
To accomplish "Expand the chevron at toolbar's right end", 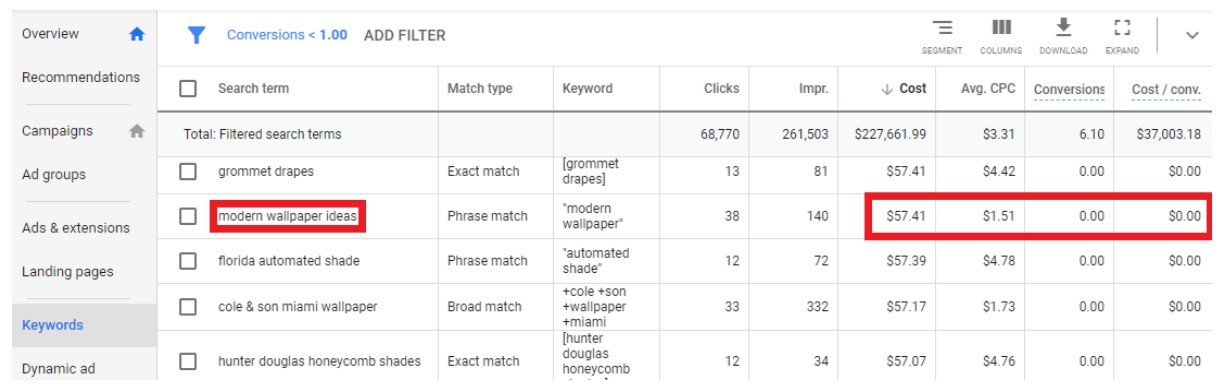I will 1192,35.
